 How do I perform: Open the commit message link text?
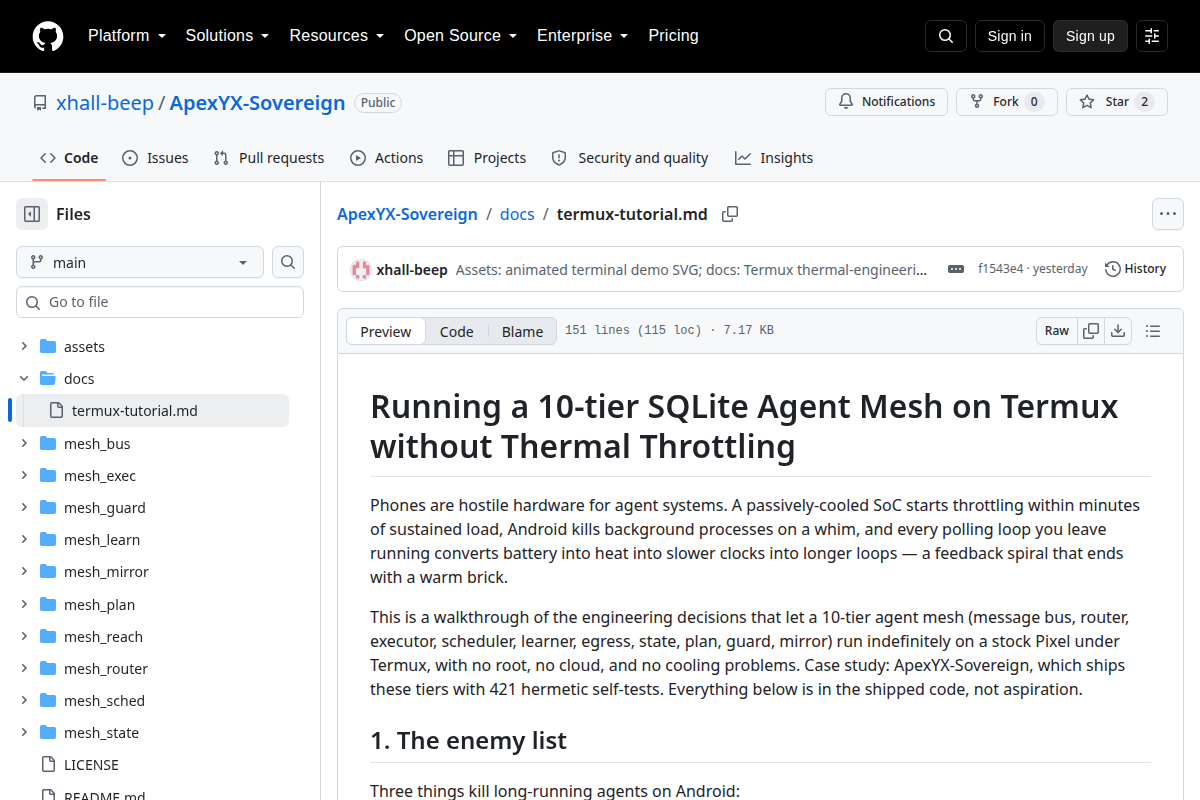pyautogui.click(x=691, y=269)
